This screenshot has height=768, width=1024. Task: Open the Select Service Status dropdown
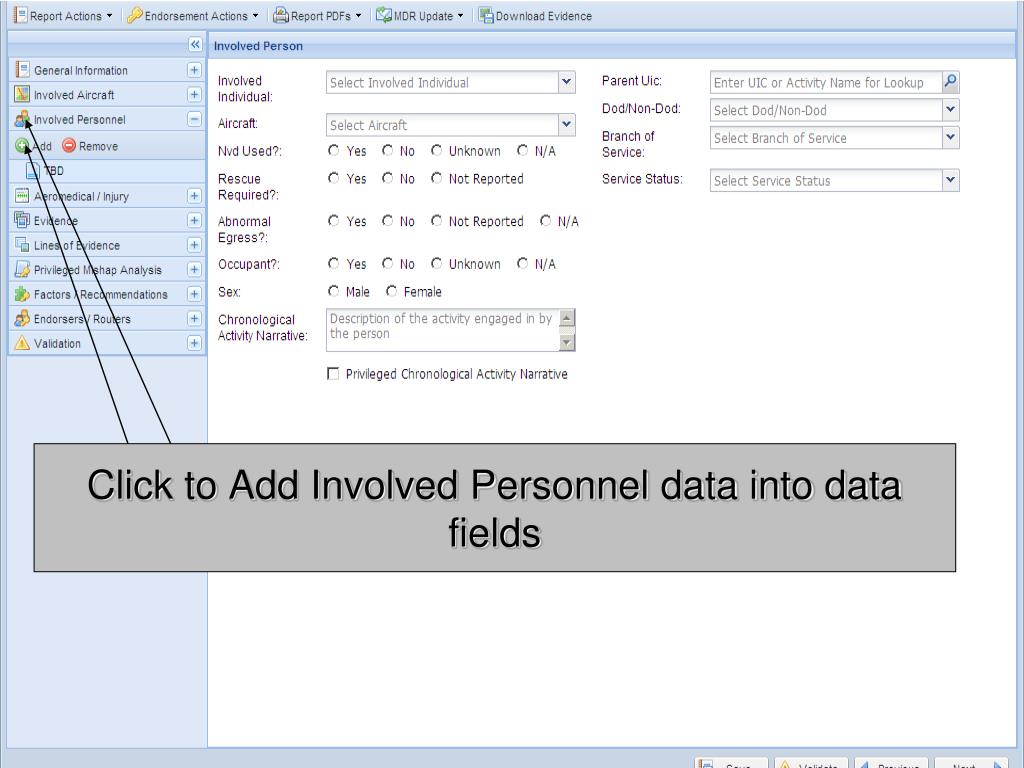pos(951,180)
